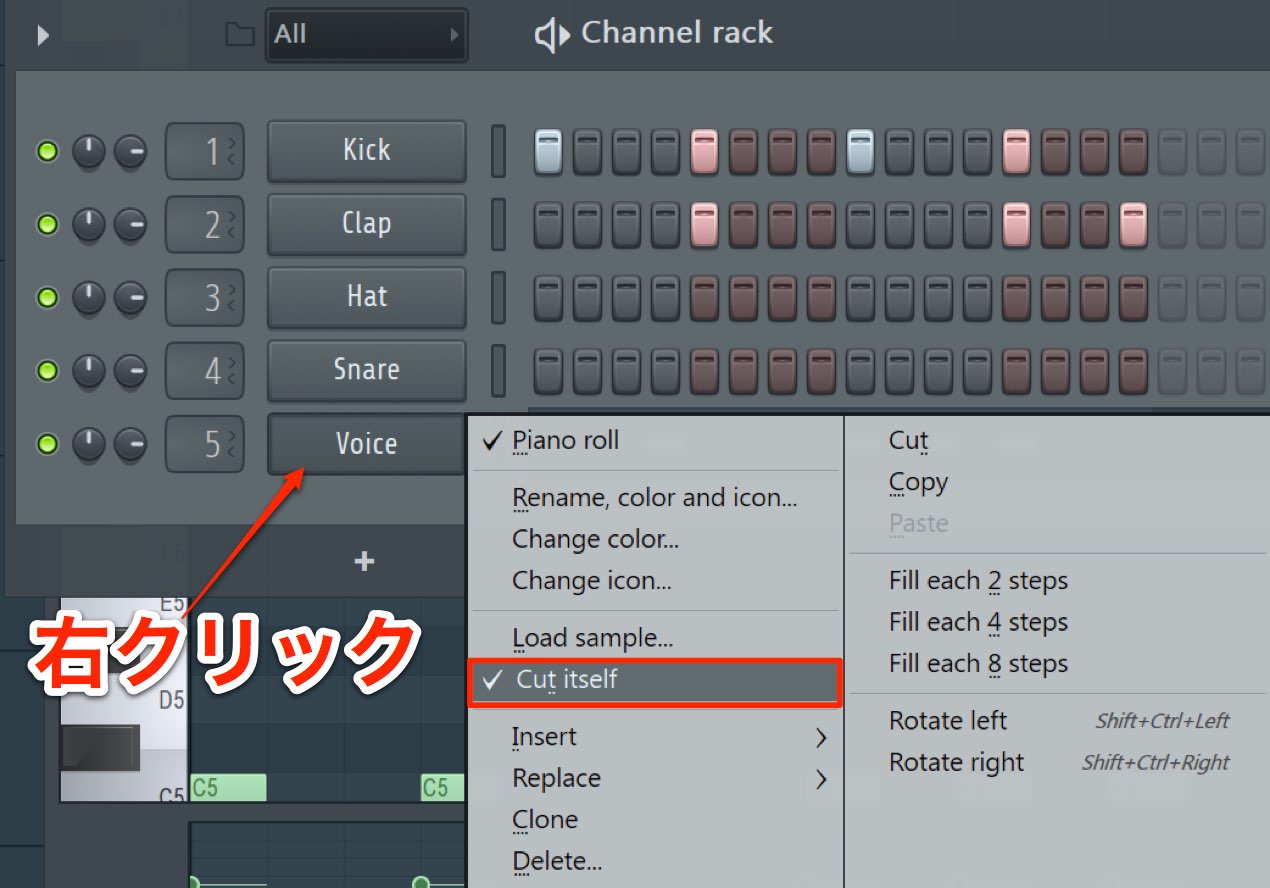
Task: Select Rename, color and icon menu entry
Action: coord(654,498)
